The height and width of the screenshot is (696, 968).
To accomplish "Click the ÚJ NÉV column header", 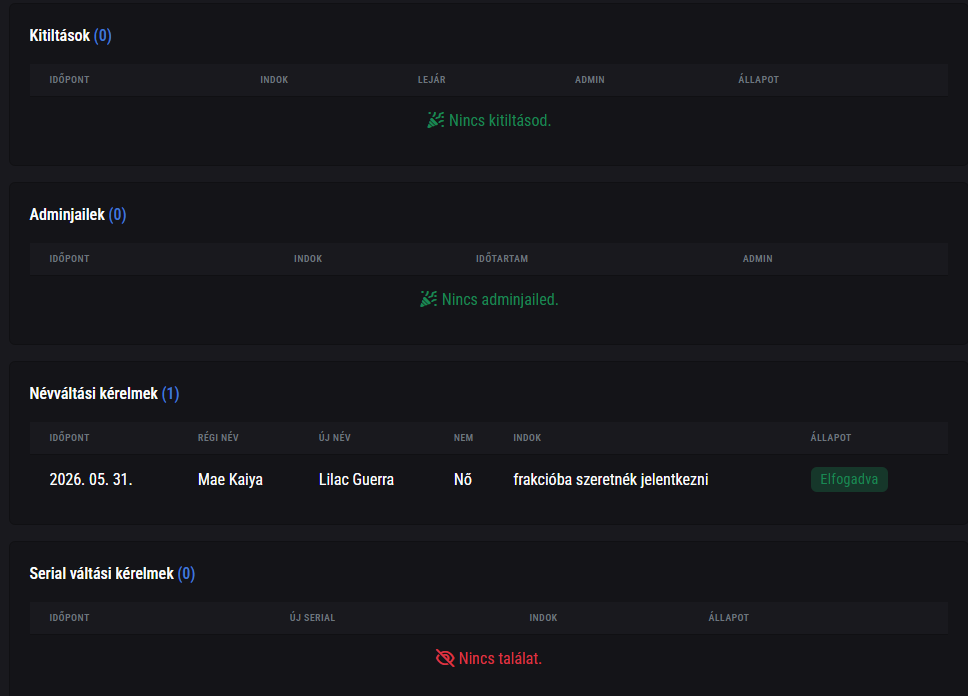I will tap(335, 438).
